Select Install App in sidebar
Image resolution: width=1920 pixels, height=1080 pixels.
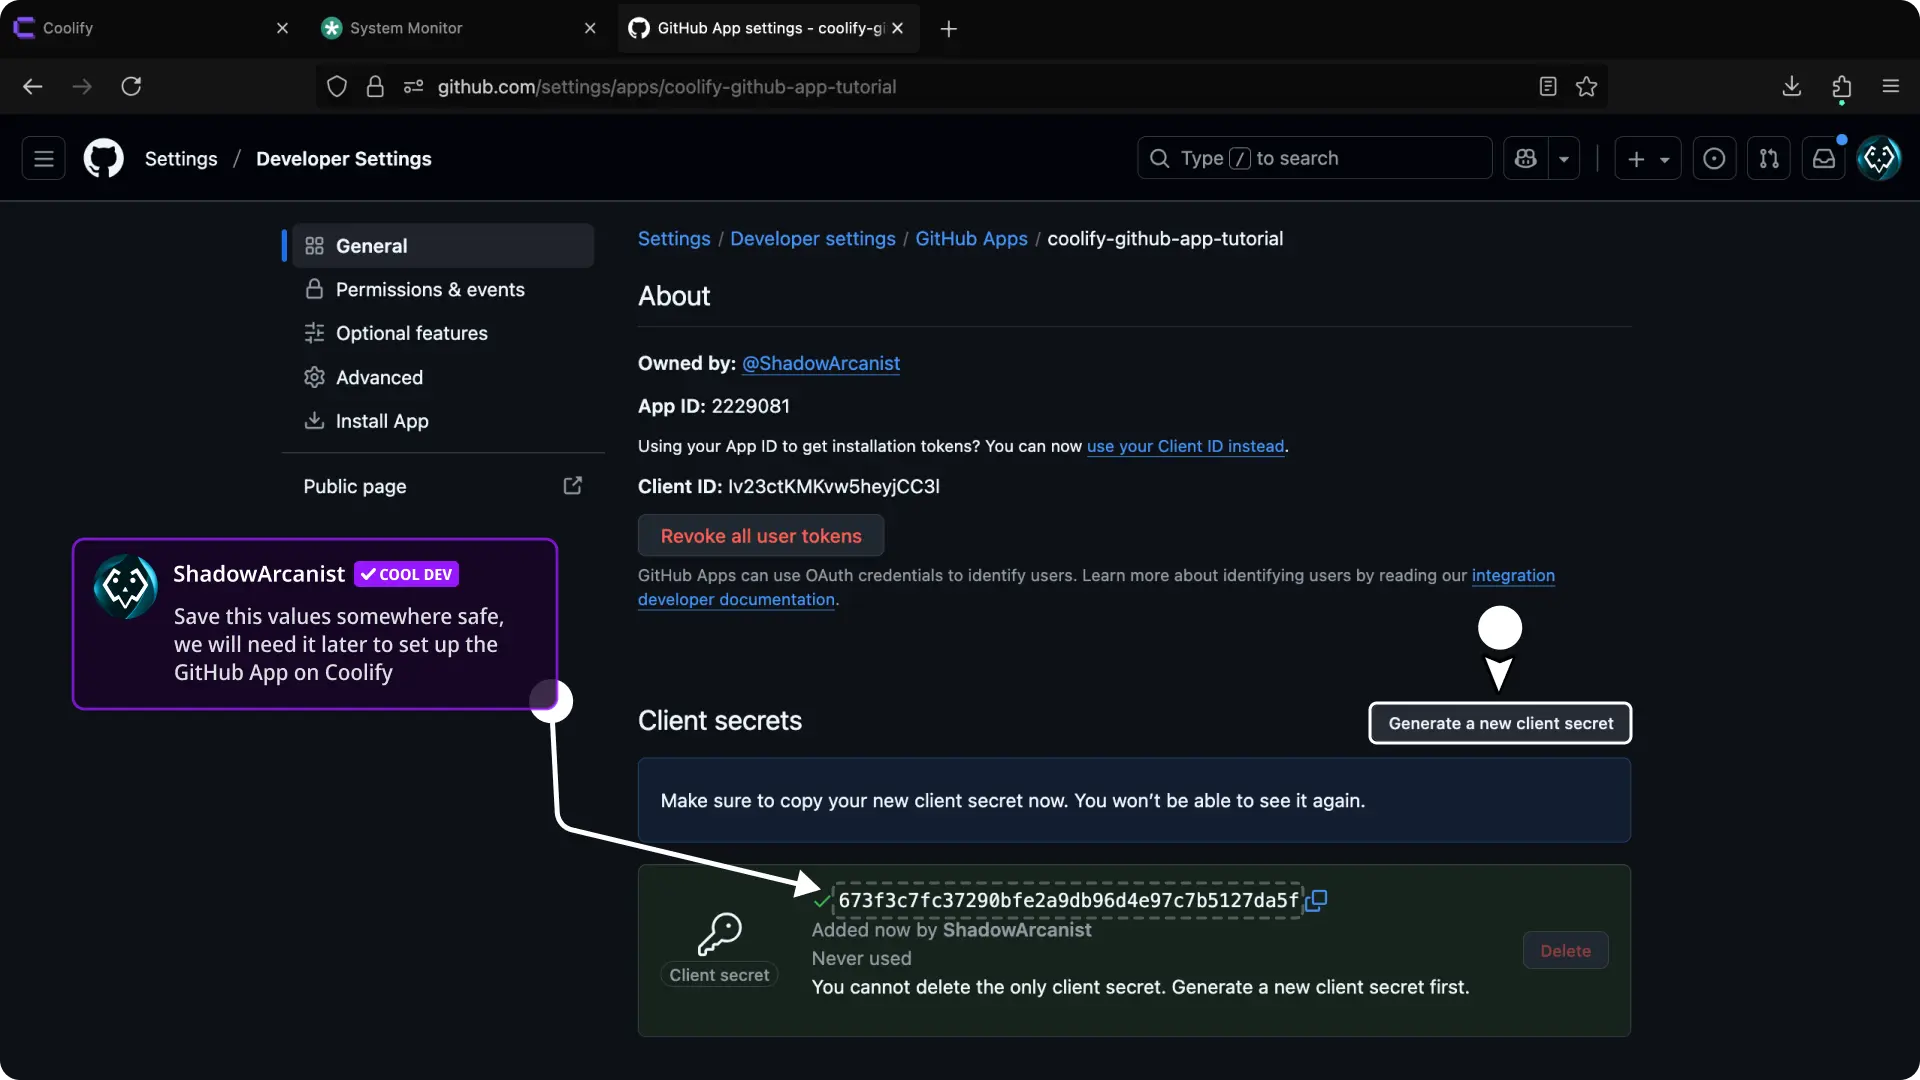[x=382, y=421]
